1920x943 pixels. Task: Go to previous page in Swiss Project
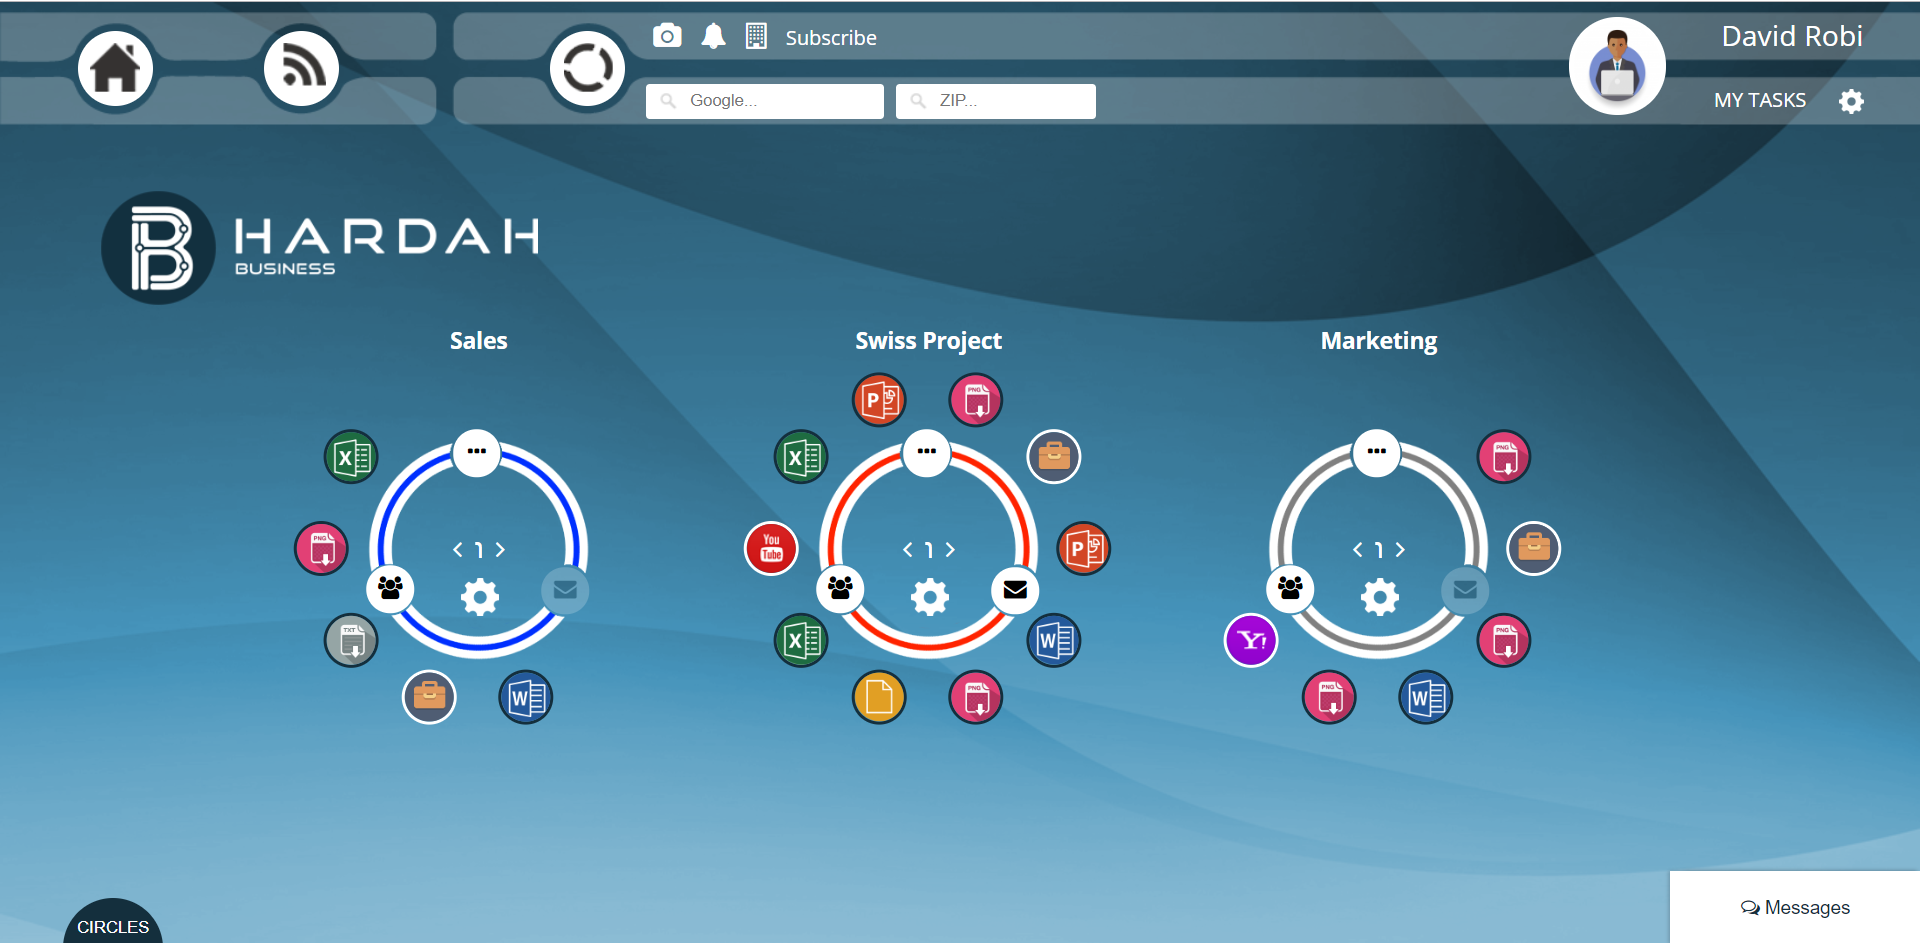click(x=908, y=549)
